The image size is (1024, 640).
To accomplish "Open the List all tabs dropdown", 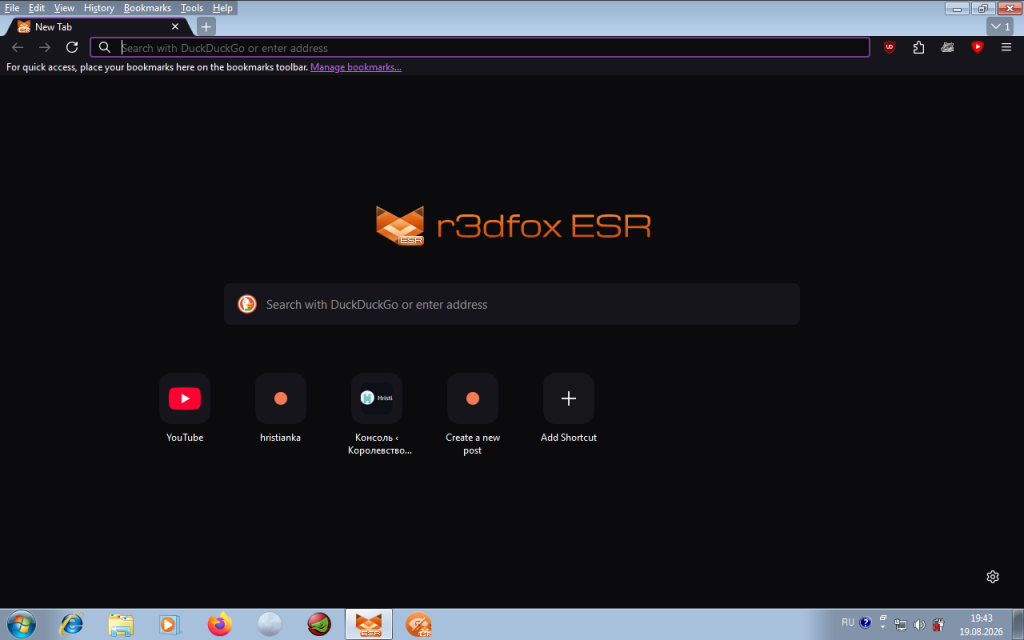I will click(x=1000, y=27).
